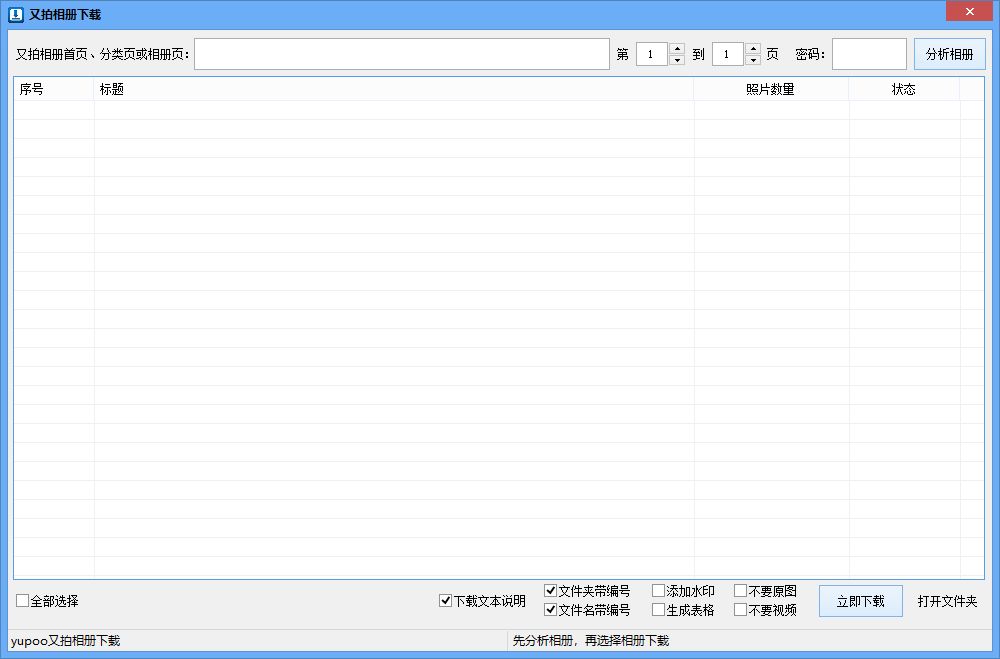Sort by the 状态 column header
Screen dimensions: 1000x659
tap(904, 89)
